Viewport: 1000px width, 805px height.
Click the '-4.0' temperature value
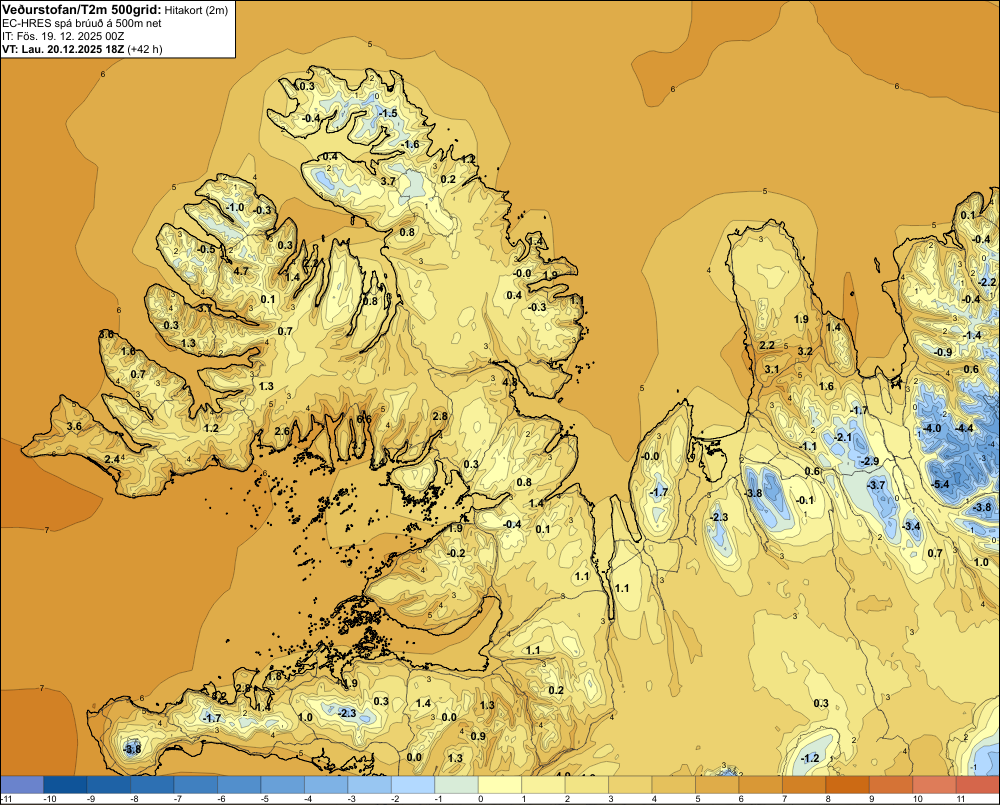click(932, 428)
